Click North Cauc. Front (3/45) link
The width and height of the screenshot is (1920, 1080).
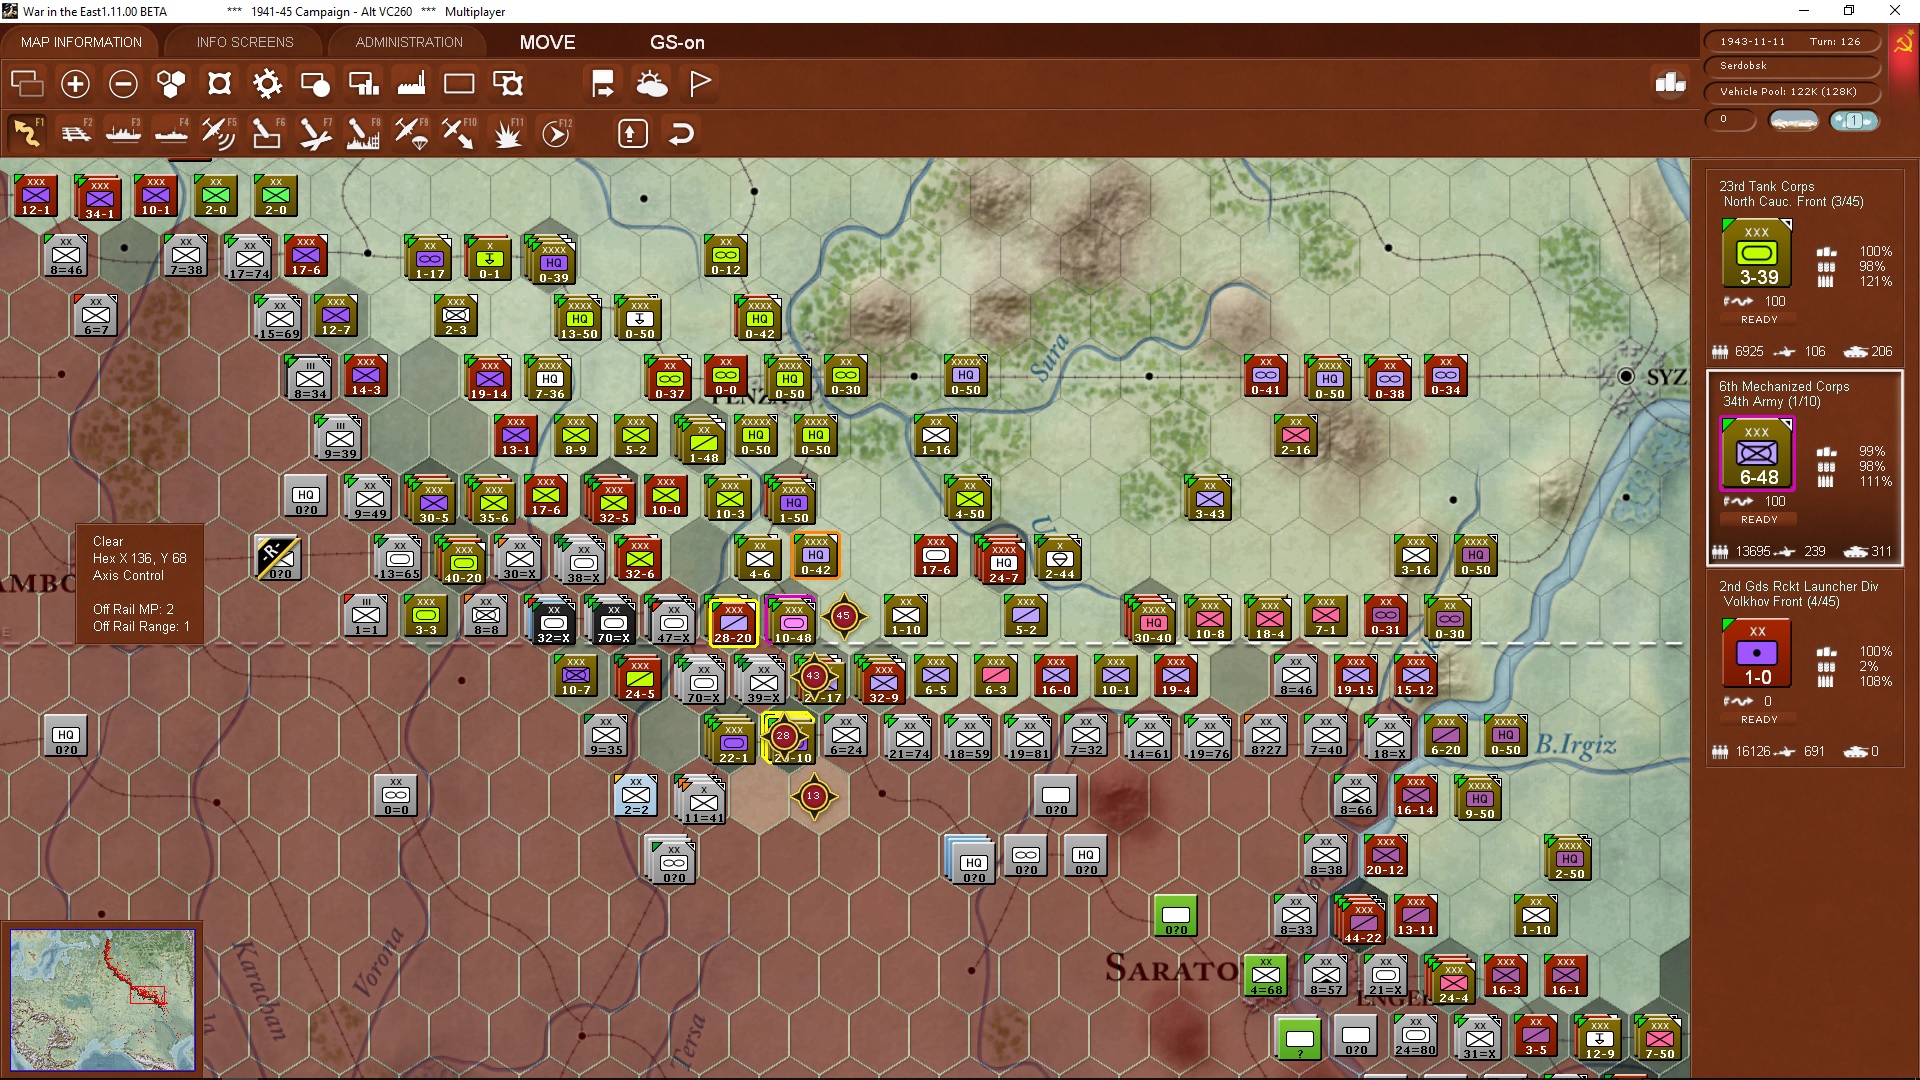pos(1793,202)
